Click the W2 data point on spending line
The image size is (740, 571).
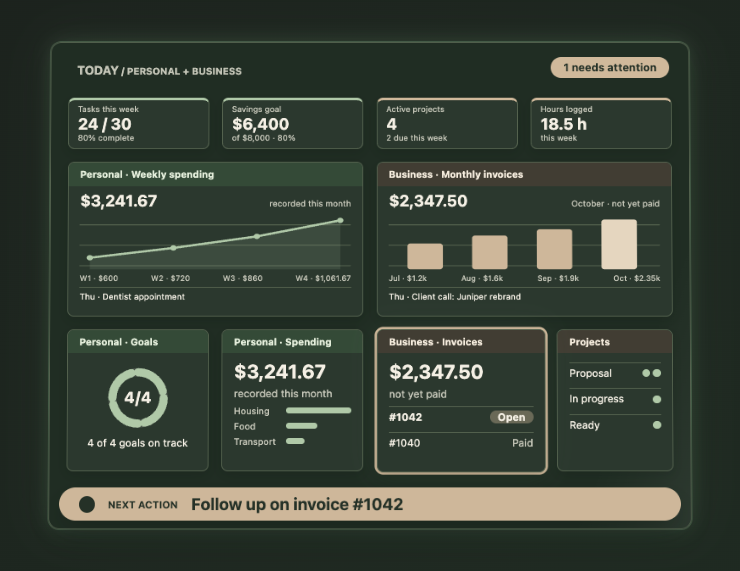173,248
